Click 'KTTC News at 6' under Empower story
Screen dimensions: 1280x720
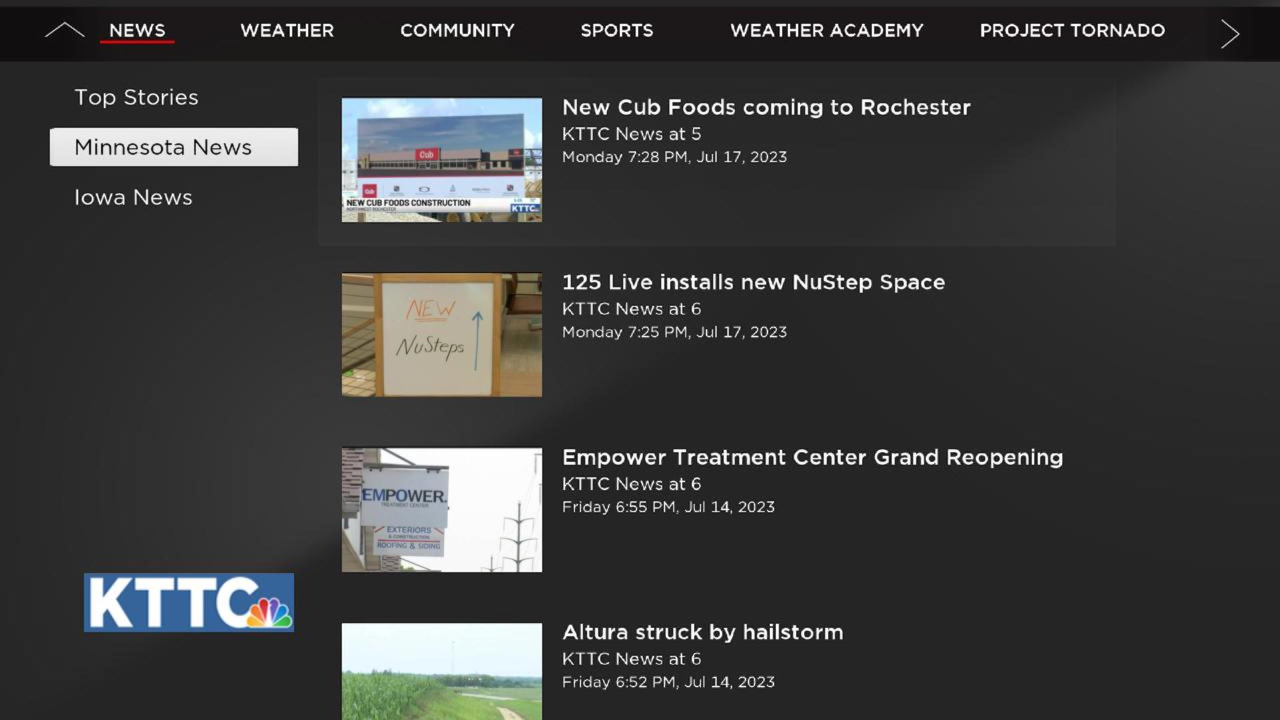tap(632, 484)
